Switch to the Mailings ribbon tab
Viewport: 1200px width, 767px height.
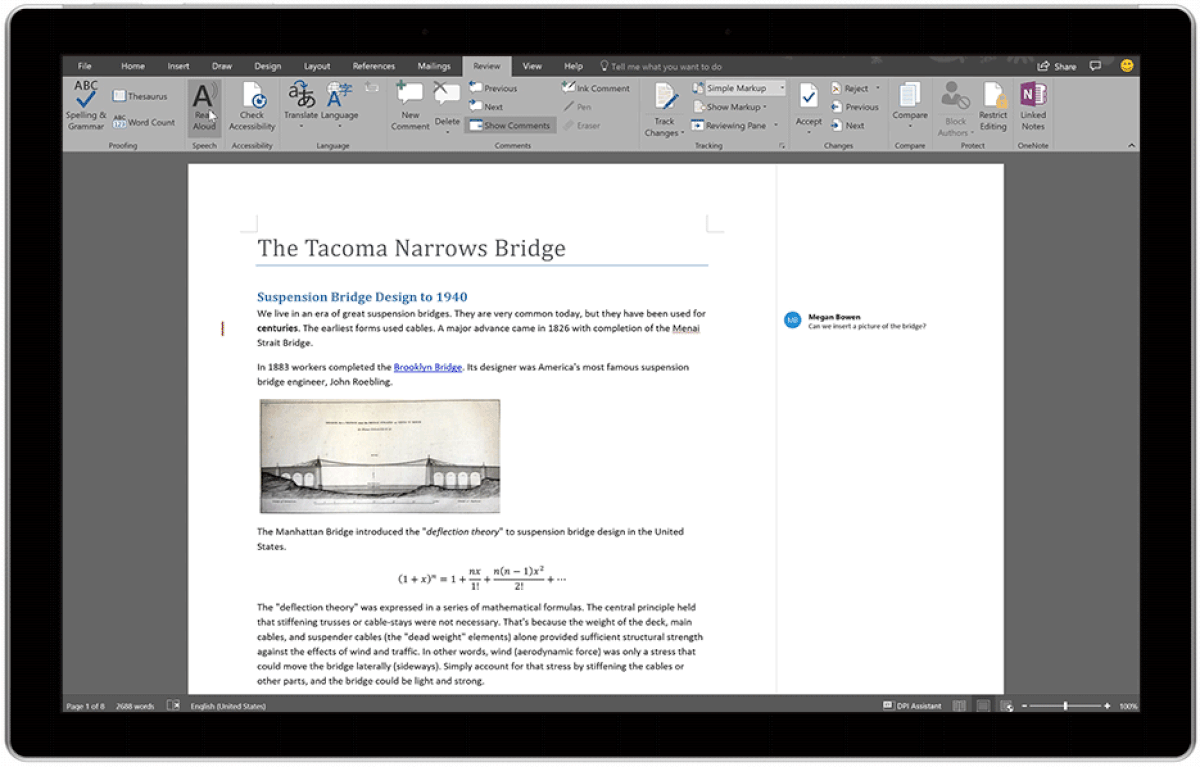[x=434, y=65]
